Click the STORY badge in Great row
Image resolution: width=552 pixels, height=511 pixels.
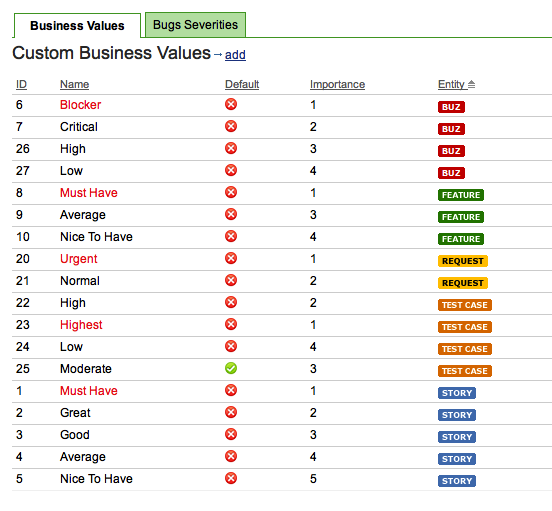[x=457, y=415]
